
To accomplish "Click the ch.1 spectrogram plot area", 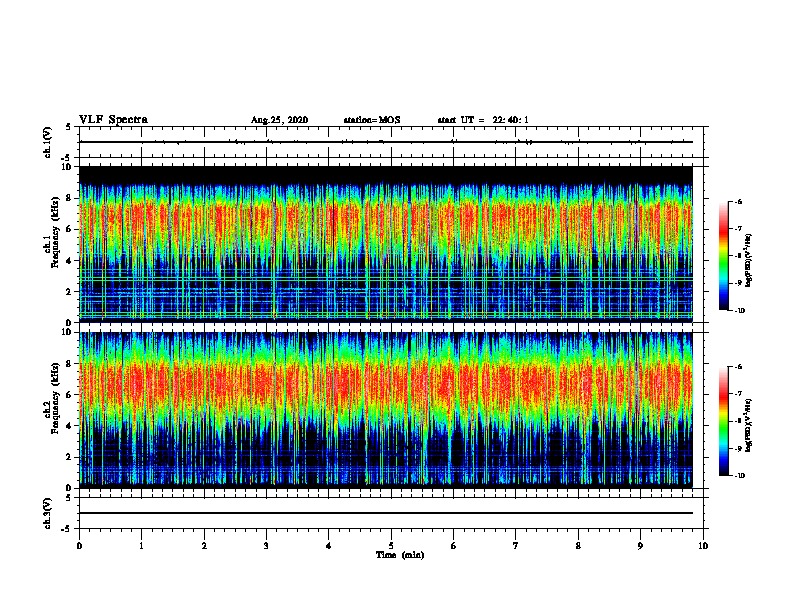I will pyautogui.click(x=386, y=244).
